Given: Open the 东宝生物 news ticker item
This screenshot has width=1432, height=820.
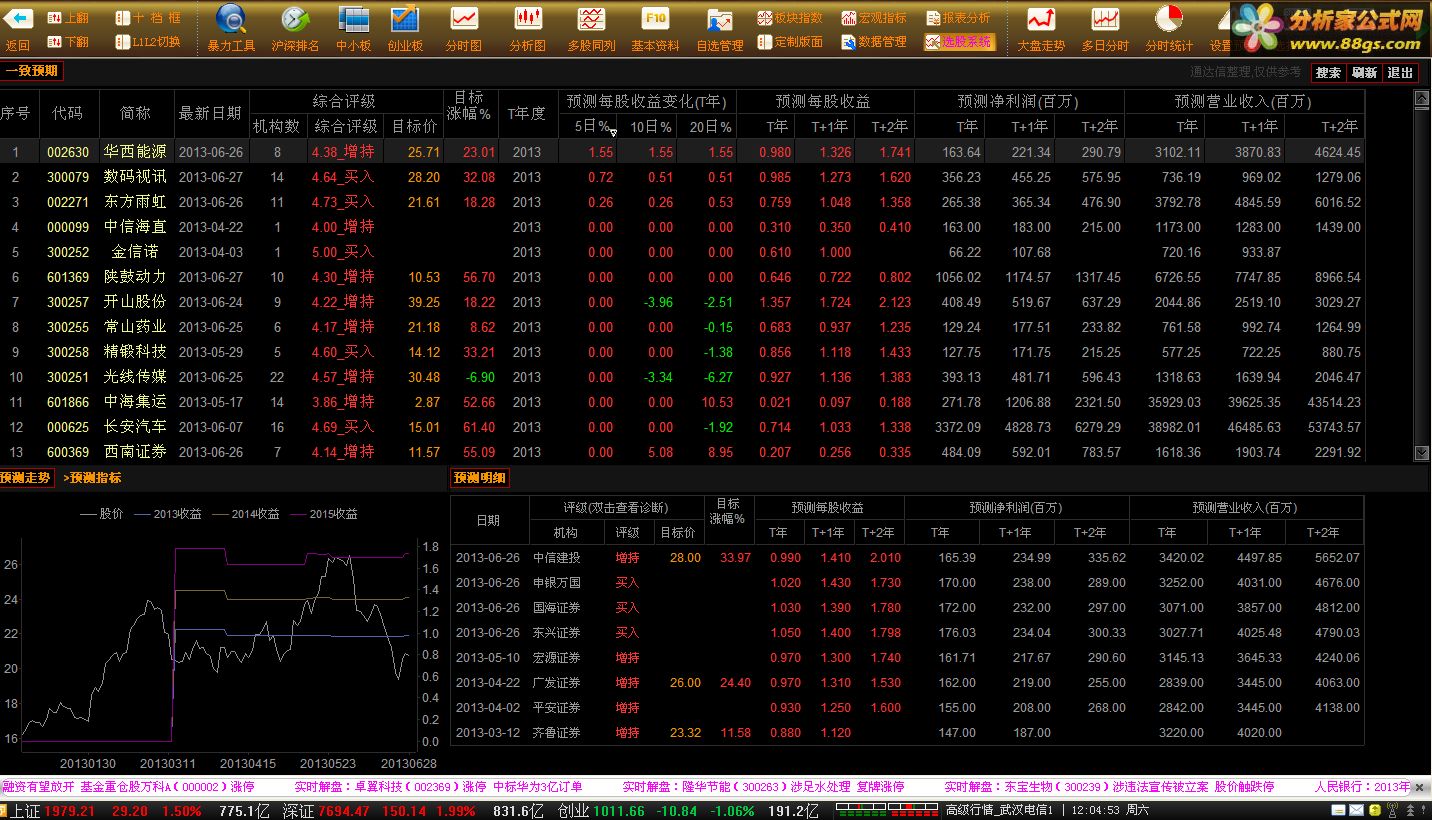Looking at the screenshot, I should click(1109, 787).
